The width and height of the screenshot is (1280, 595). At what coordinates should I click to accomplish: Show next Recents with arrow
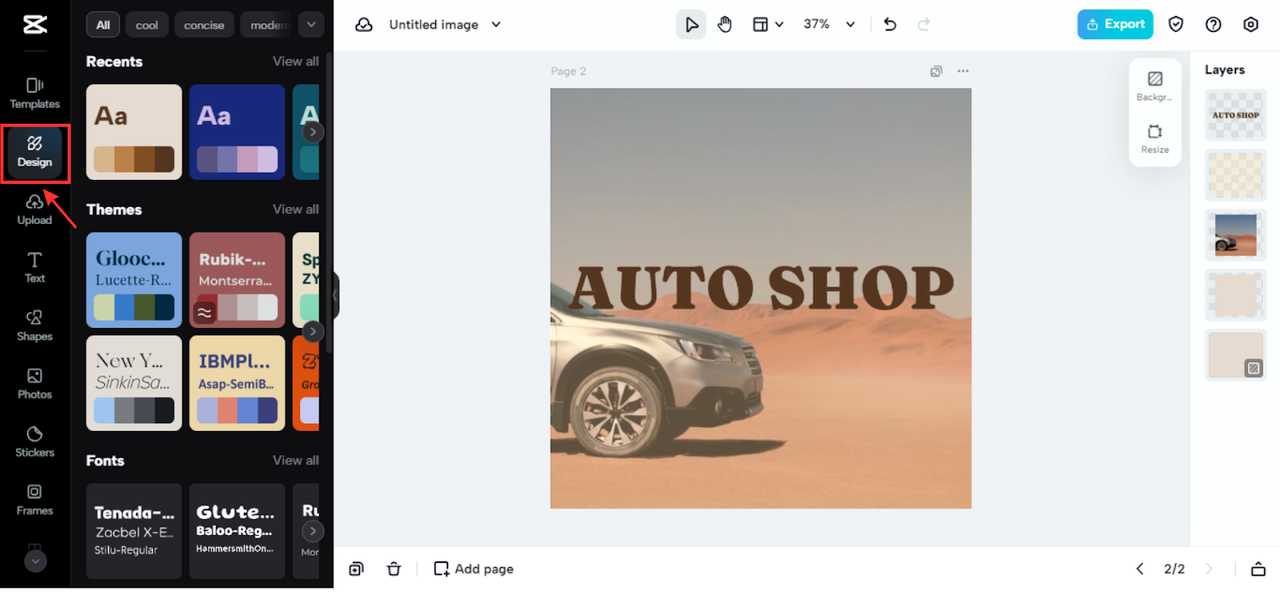click(x=313, y=132)
